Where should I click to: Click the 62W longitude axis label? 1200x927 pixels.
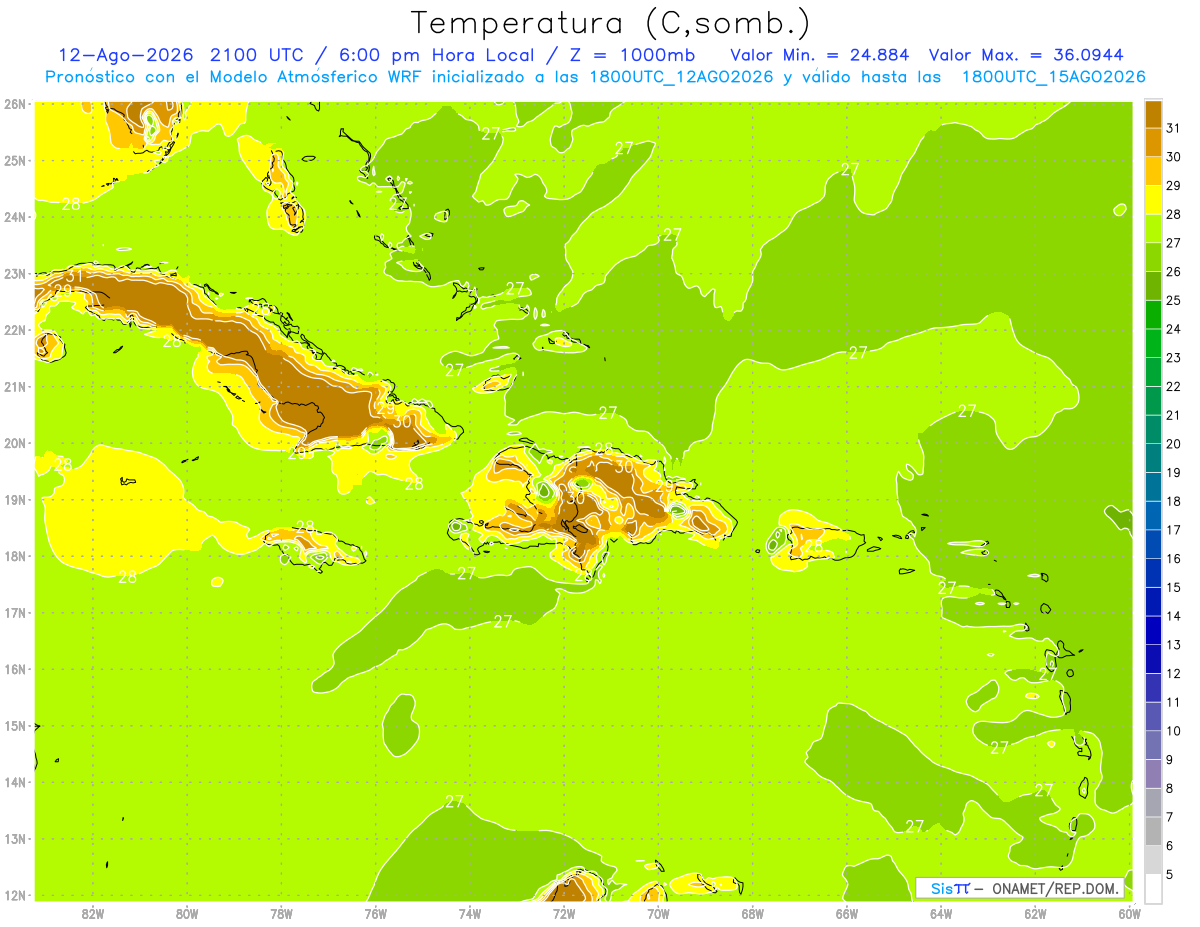tap(1035, 913)
